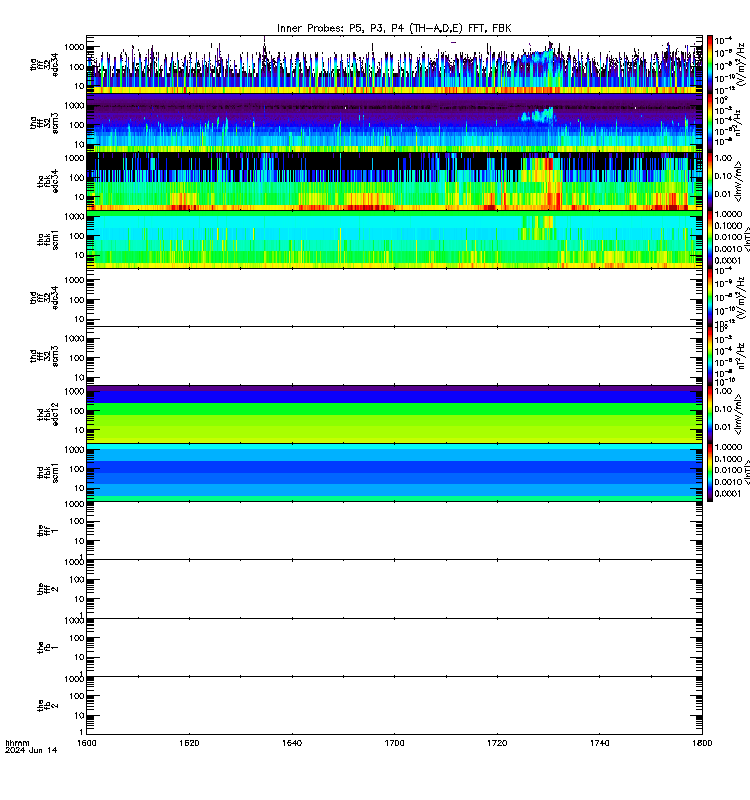This screenshot has height=800, width=750.
Task: Click the tha fbk edc34 filter bank panel
Action: [394, 181]
